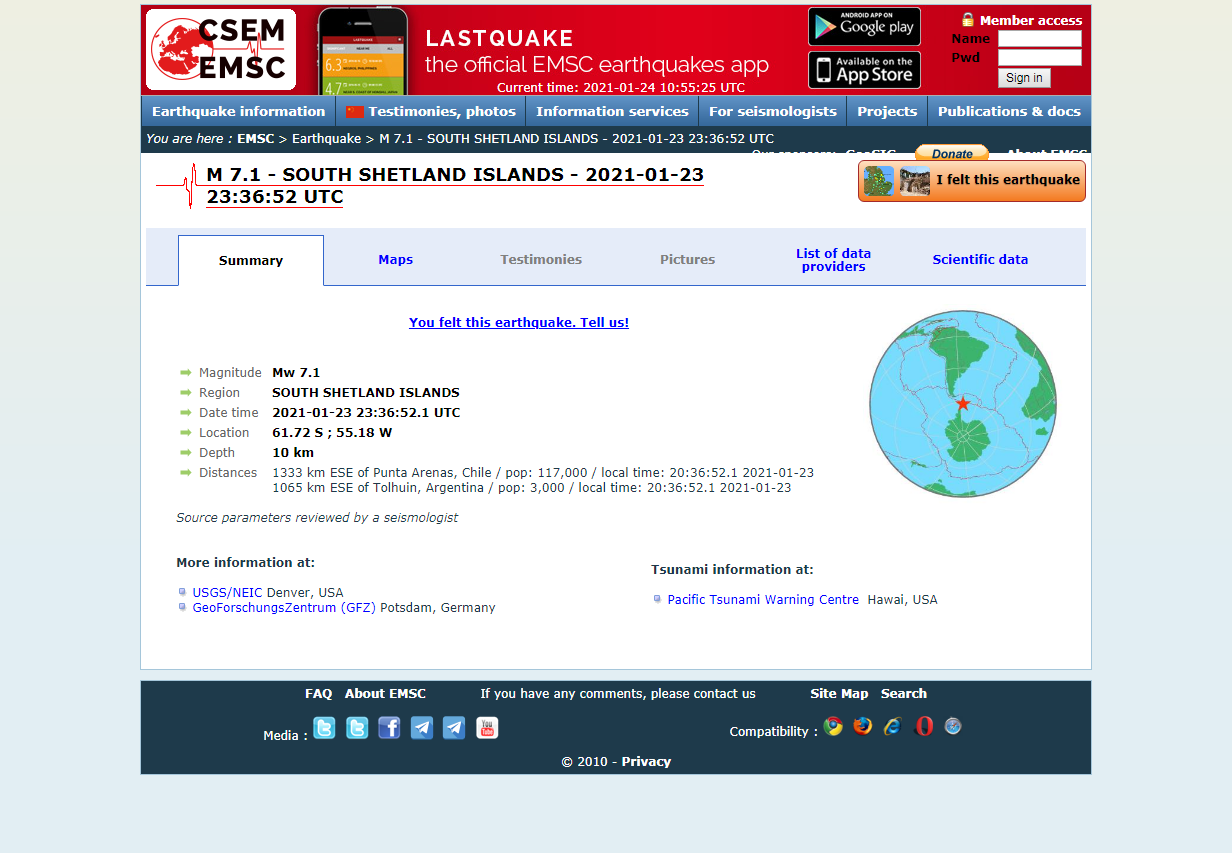Open the Google Play app badge
Screen dimensions: 1232x853
[x=864, y=27]
